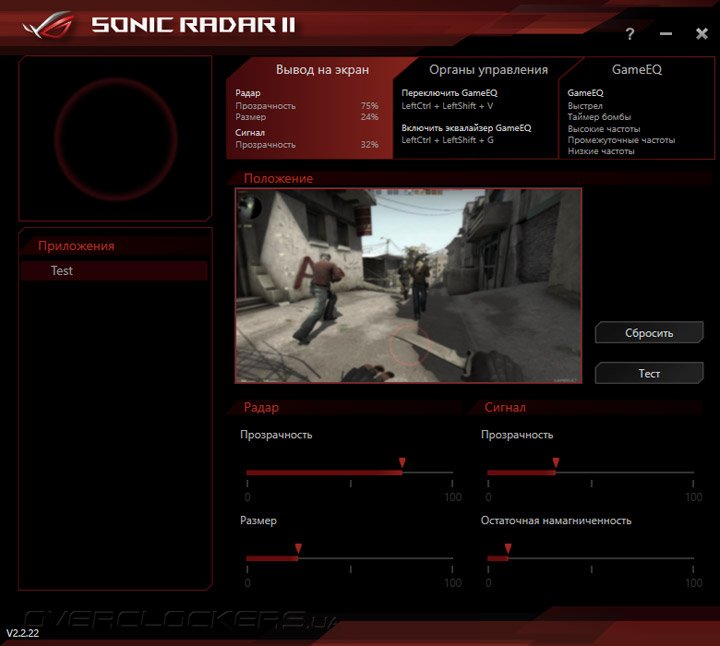720x646 pixels.
Task: Click the Низкие частоты entry
Action: [601, 151]
